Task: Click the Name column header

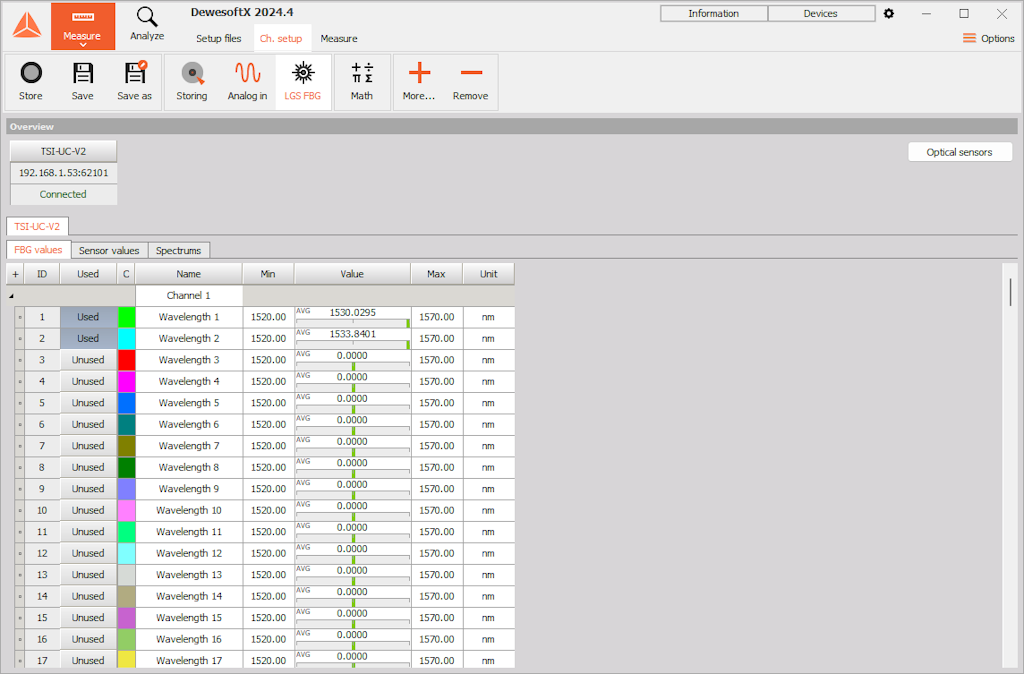Action: (x=189, y=274)
